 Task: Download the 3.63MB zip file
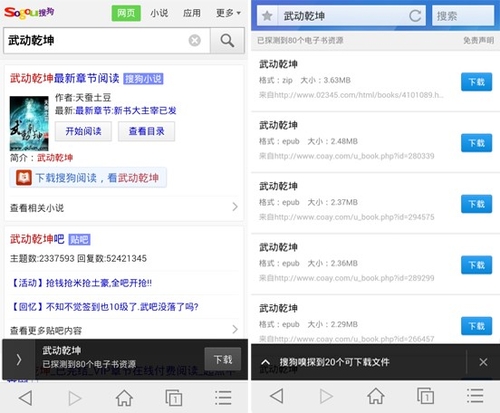(476, 82)
